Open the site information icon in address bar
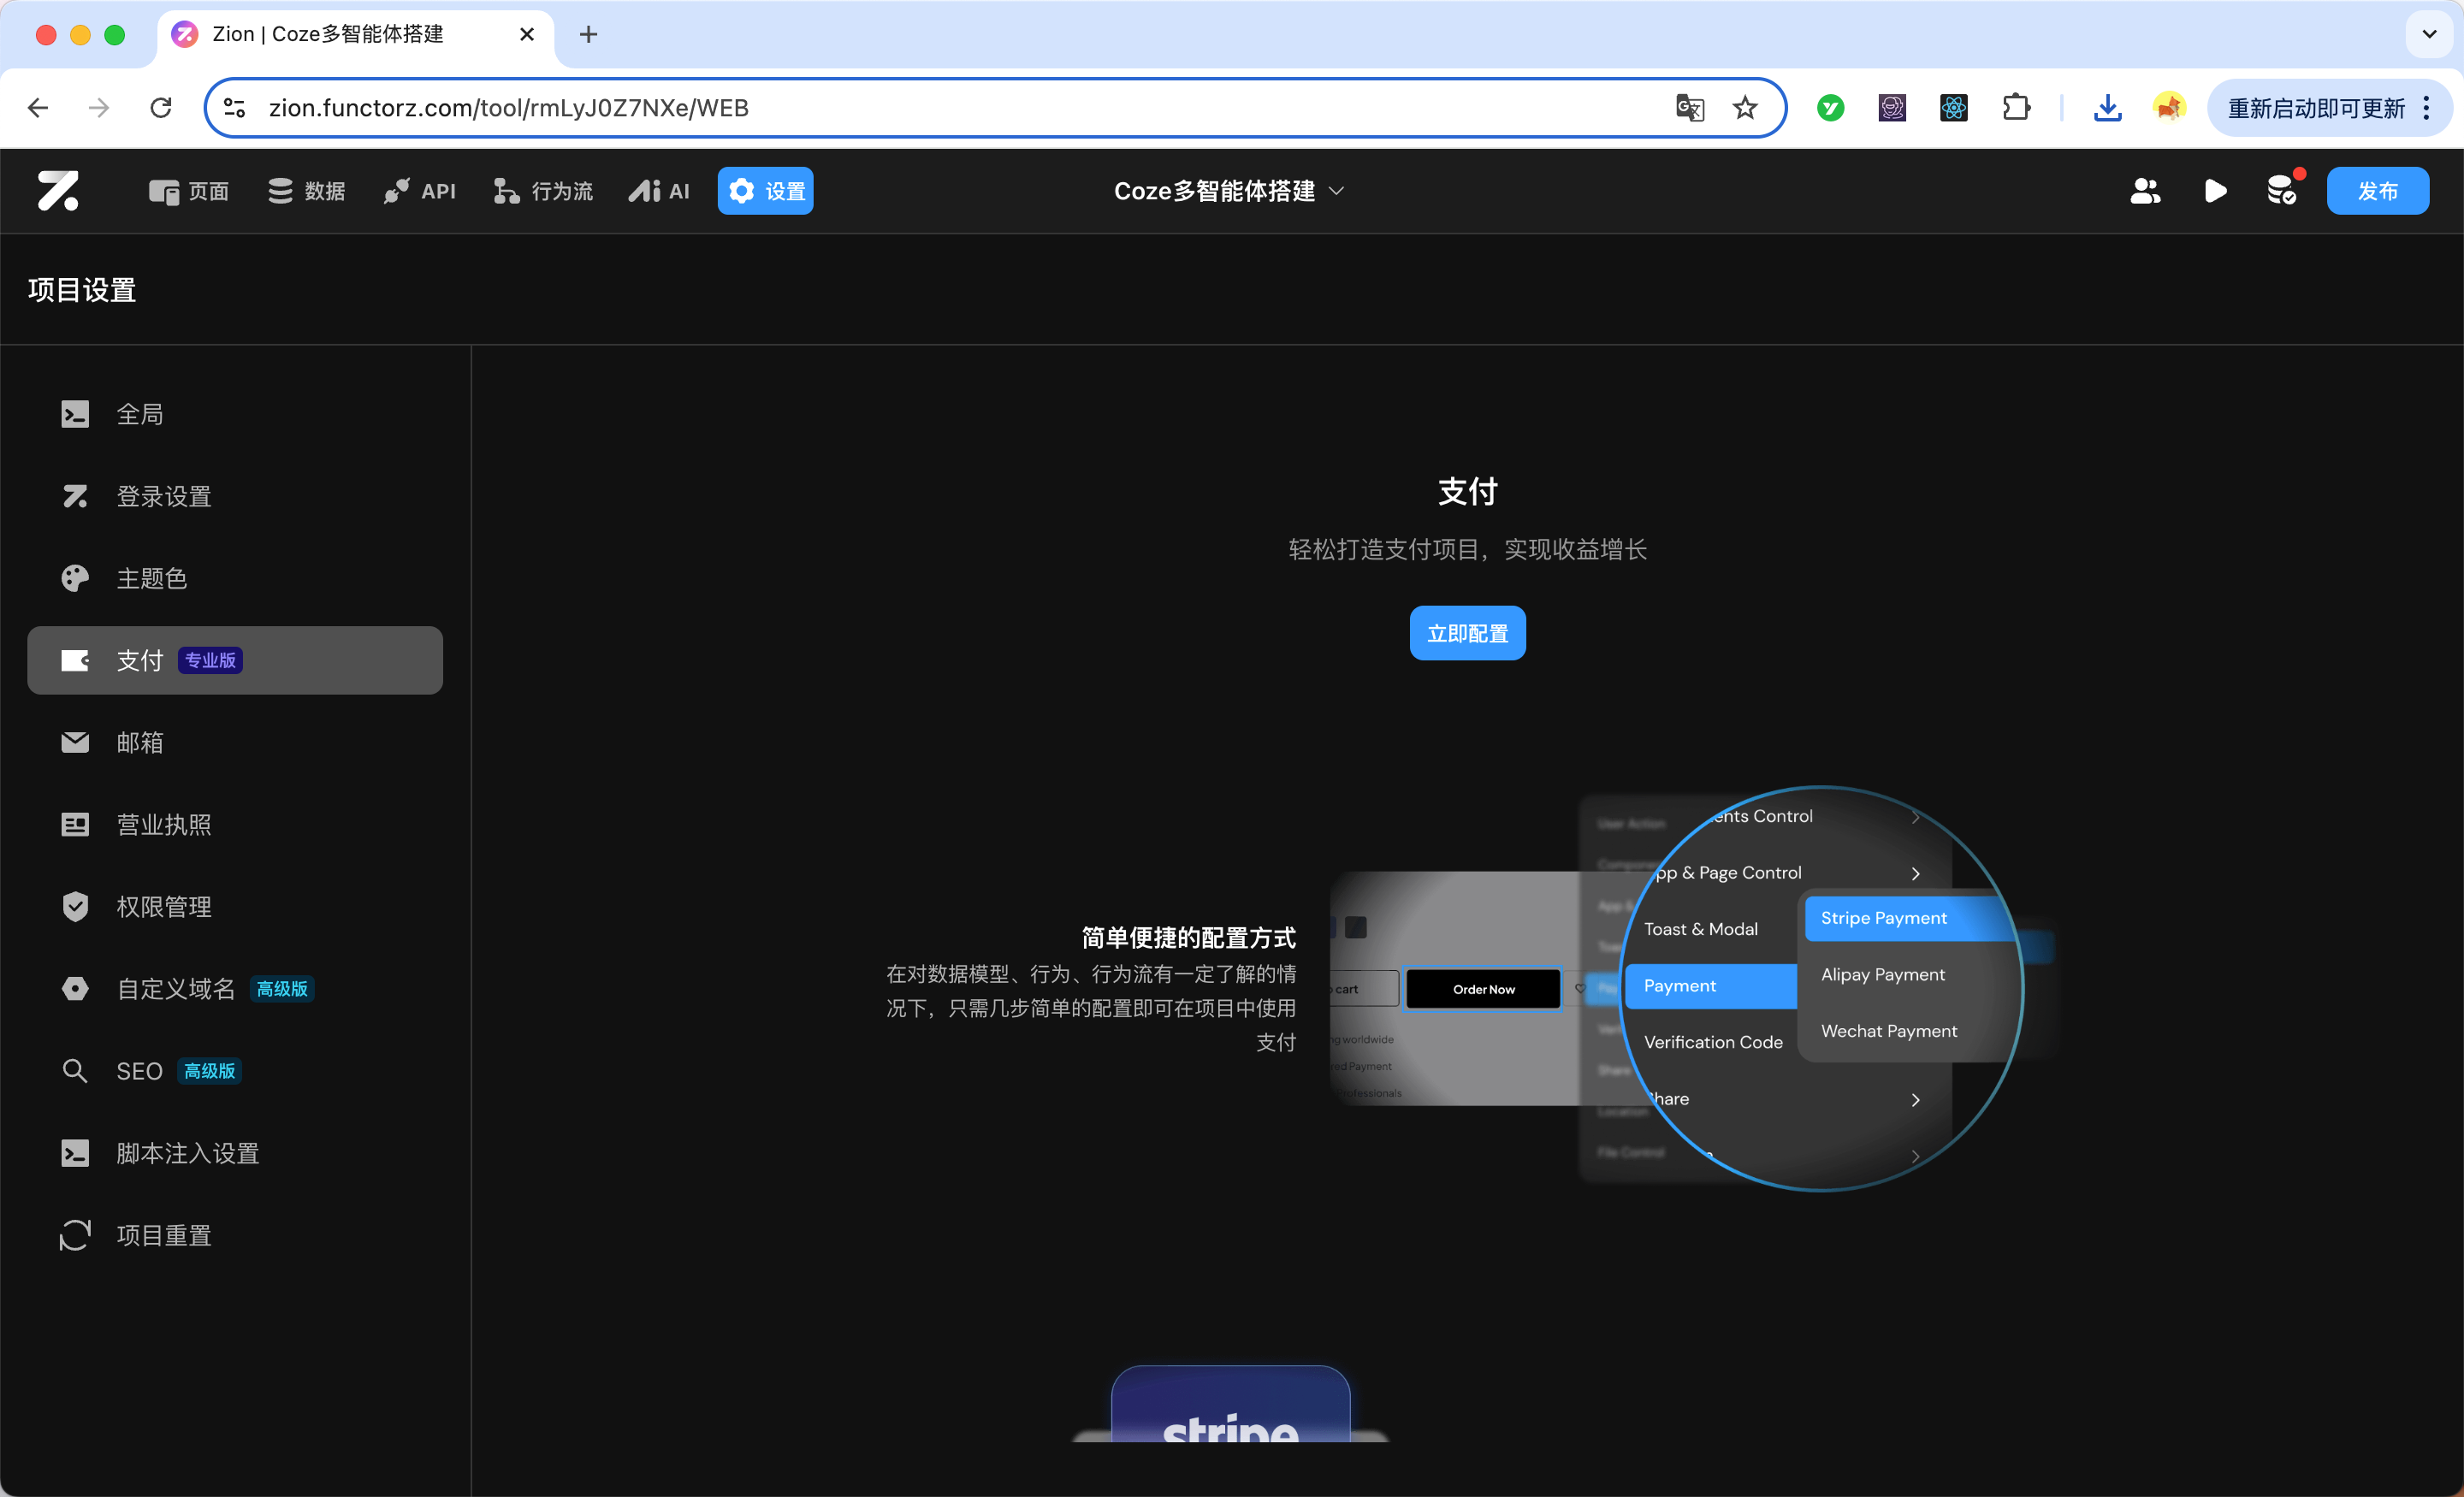 click(235, 107)
